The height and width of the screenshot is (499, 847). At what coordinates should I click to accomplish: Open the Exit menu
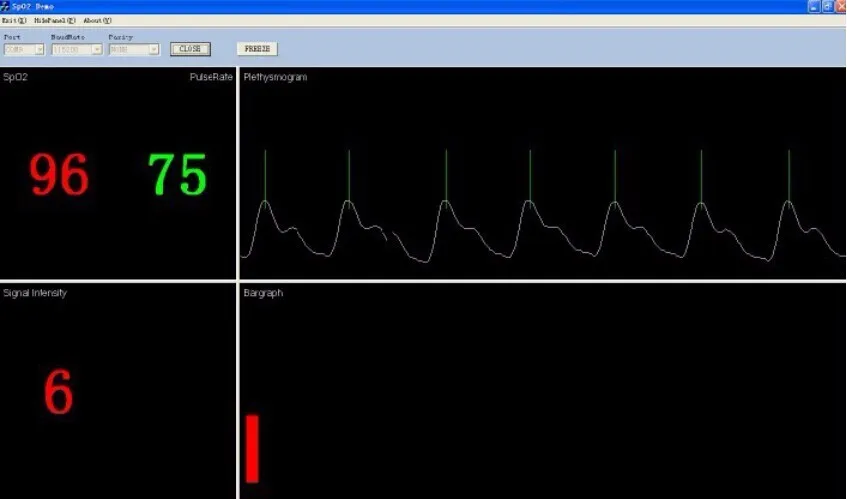13,20
